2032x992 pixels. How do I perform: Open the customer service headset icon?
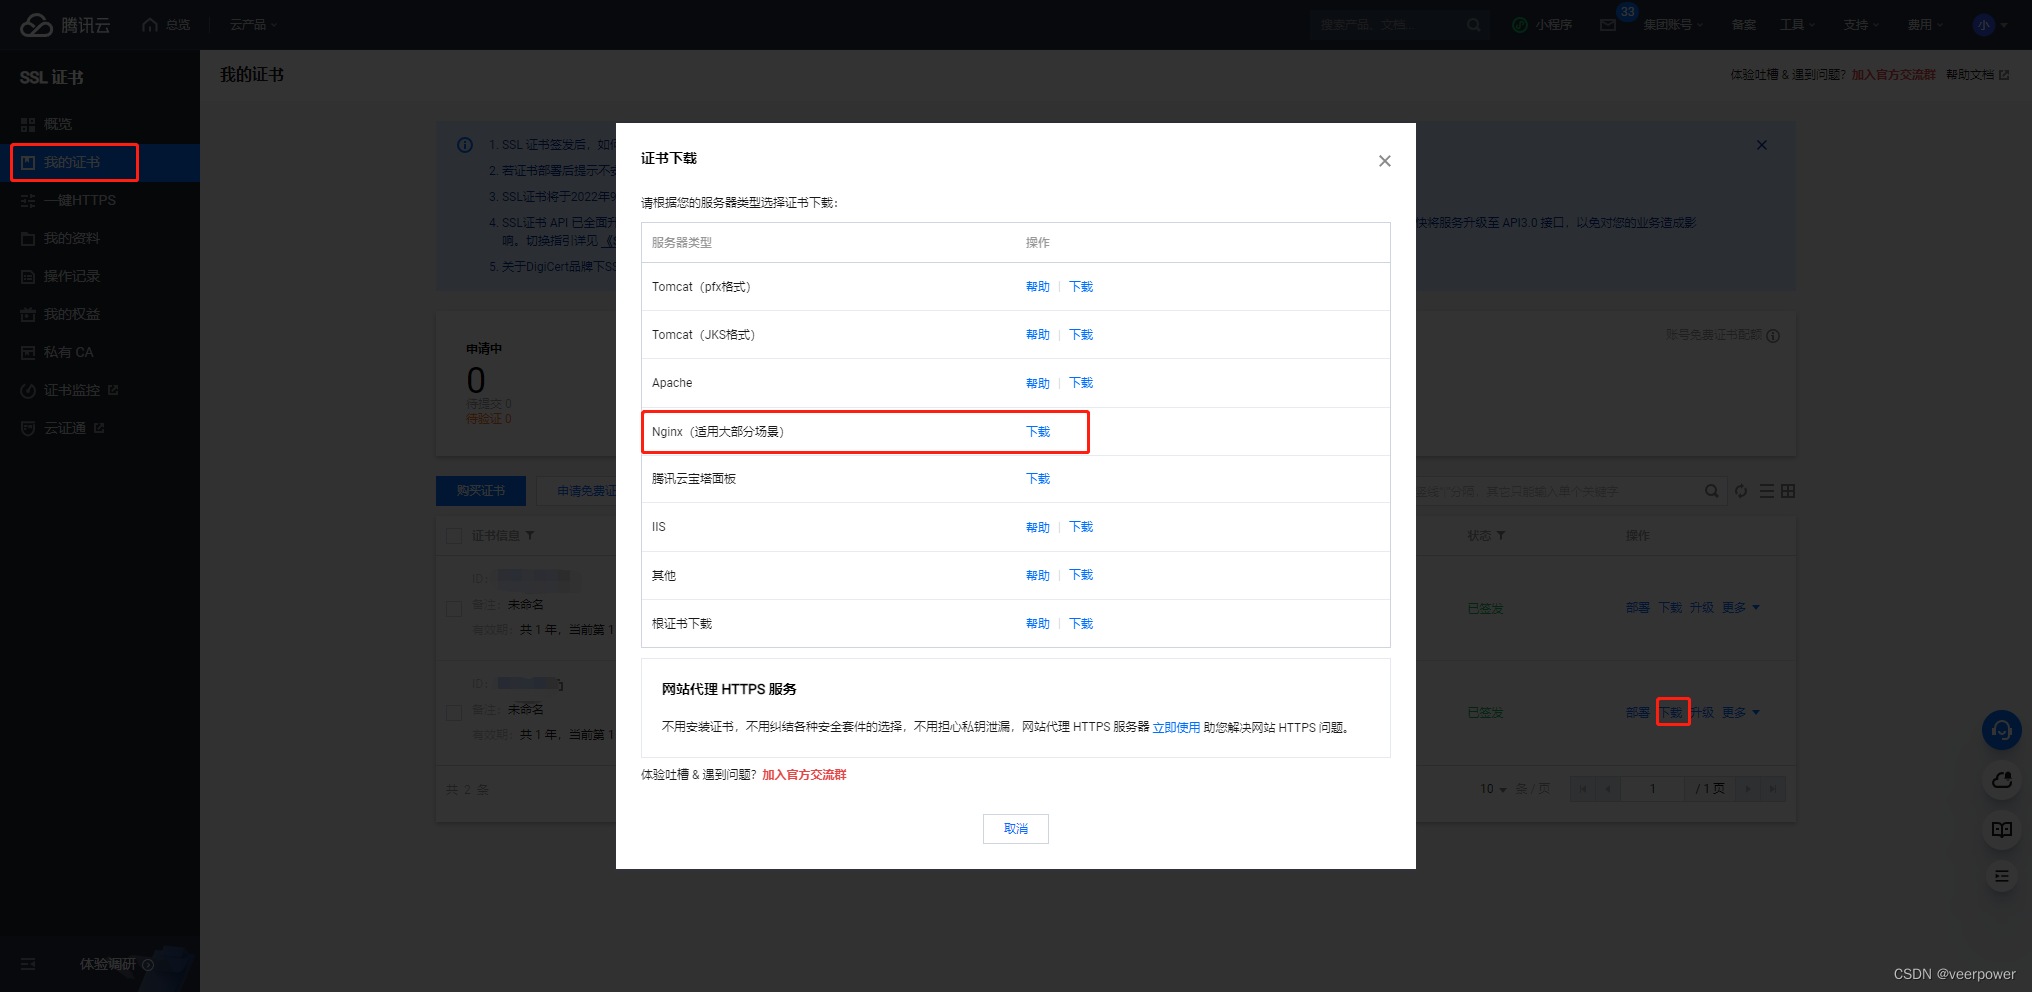click(2002, 730)
